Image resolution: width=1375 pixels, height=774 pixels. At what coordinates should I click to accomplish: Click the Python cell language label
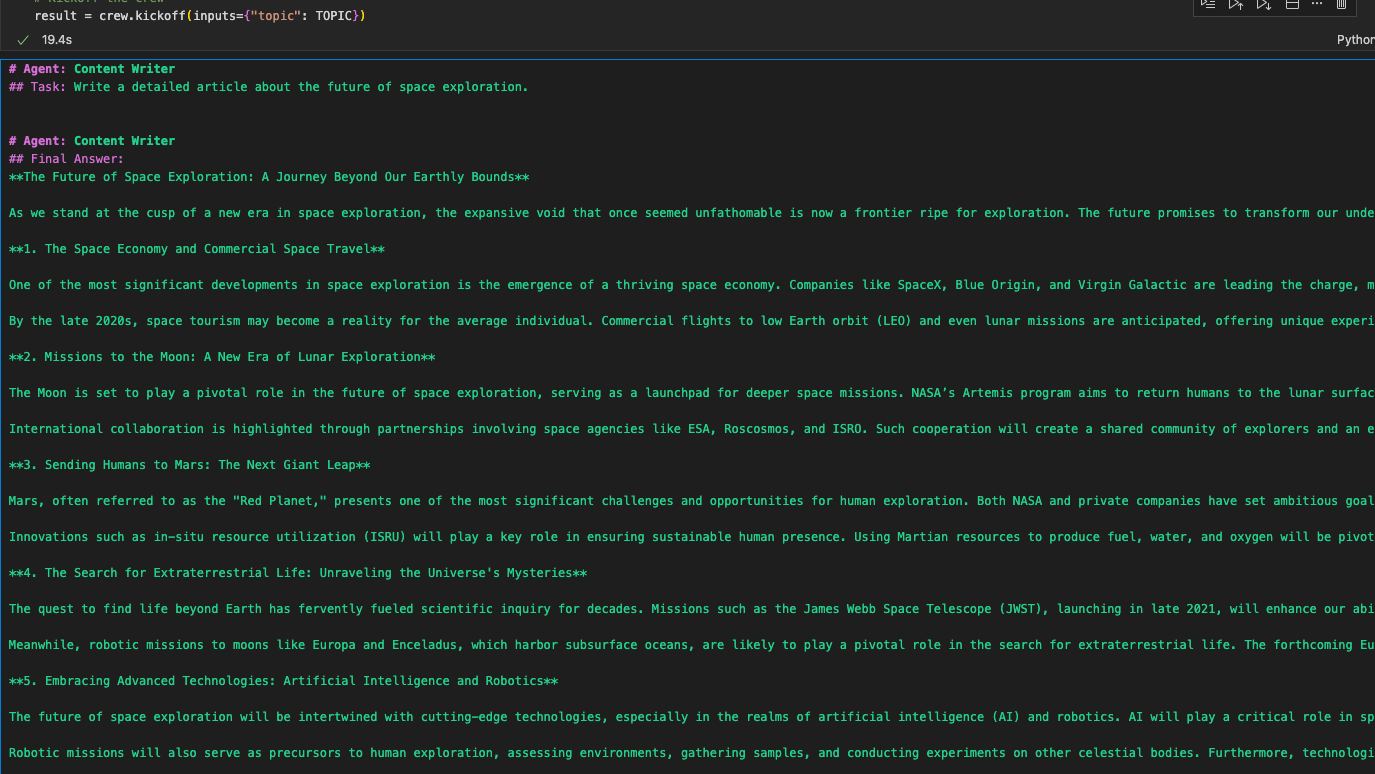(1356, 40)
